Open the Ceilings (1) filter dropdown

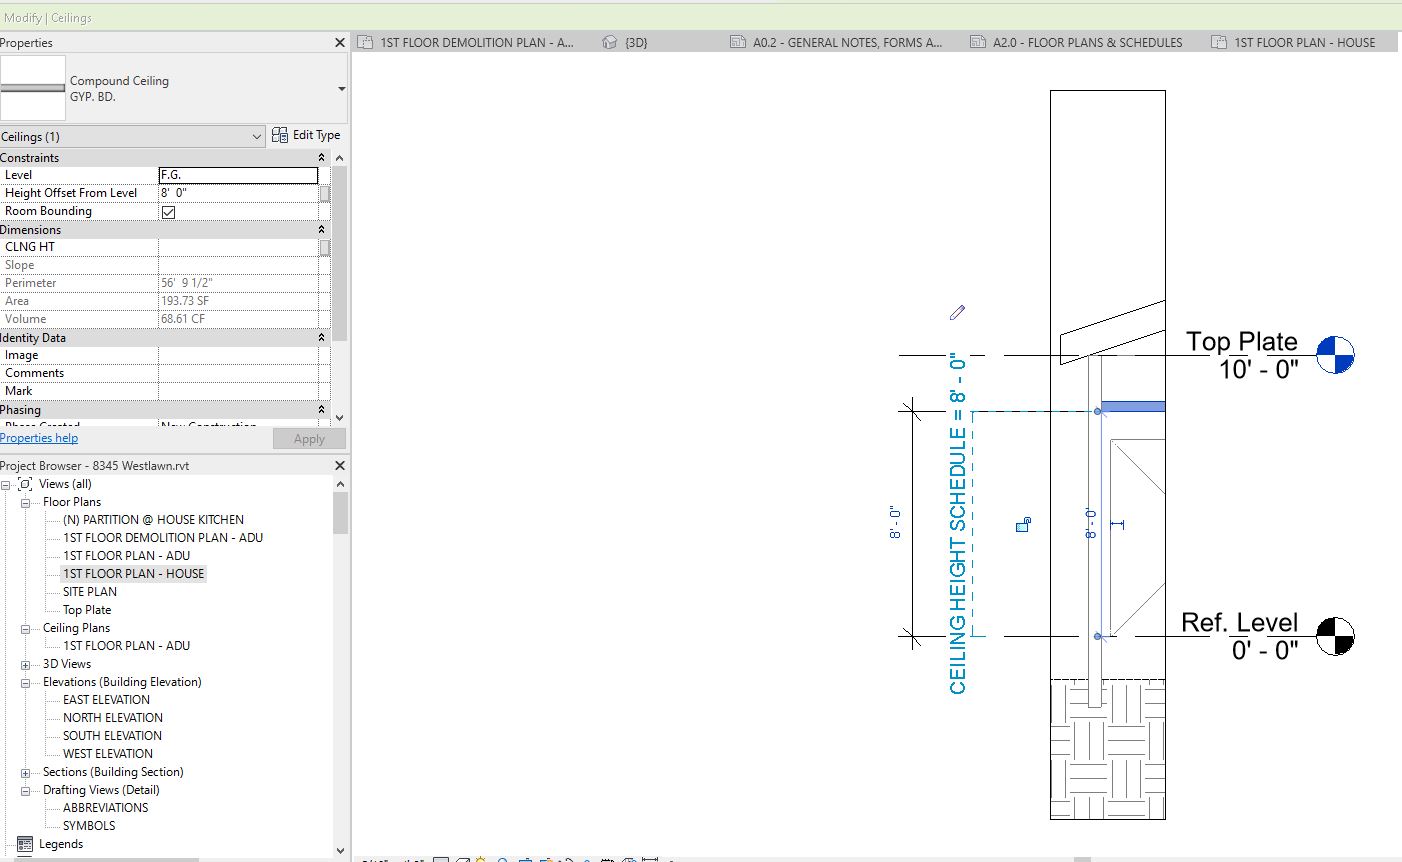pos(257,137)
